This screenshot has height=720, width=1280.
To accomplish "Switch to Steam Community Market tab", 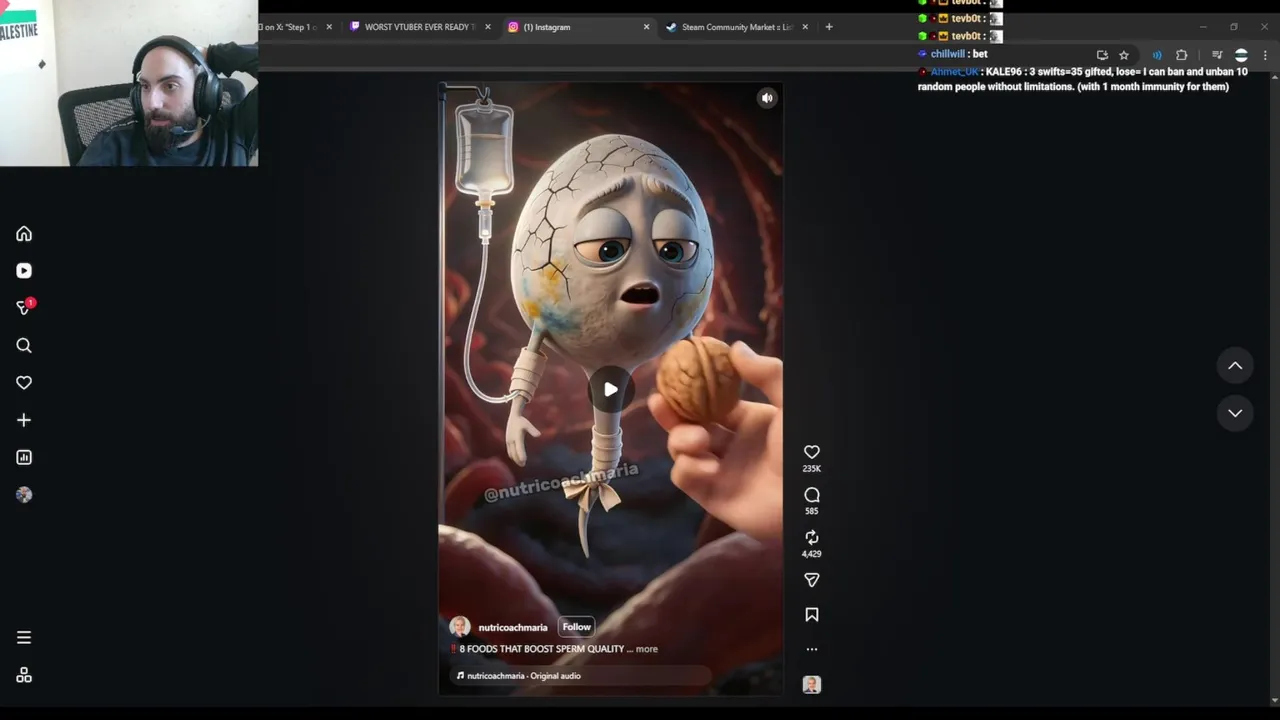I will [736, 27].
